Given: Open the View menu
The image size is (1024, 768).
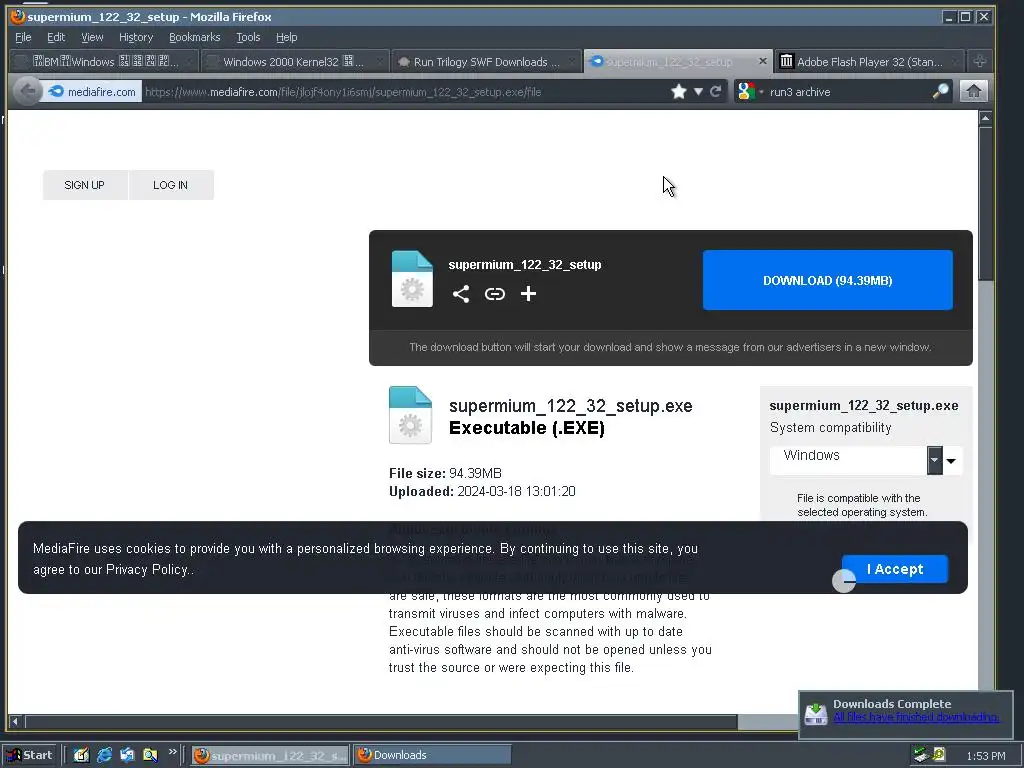Looking at the screenshot, I should 92,37.
